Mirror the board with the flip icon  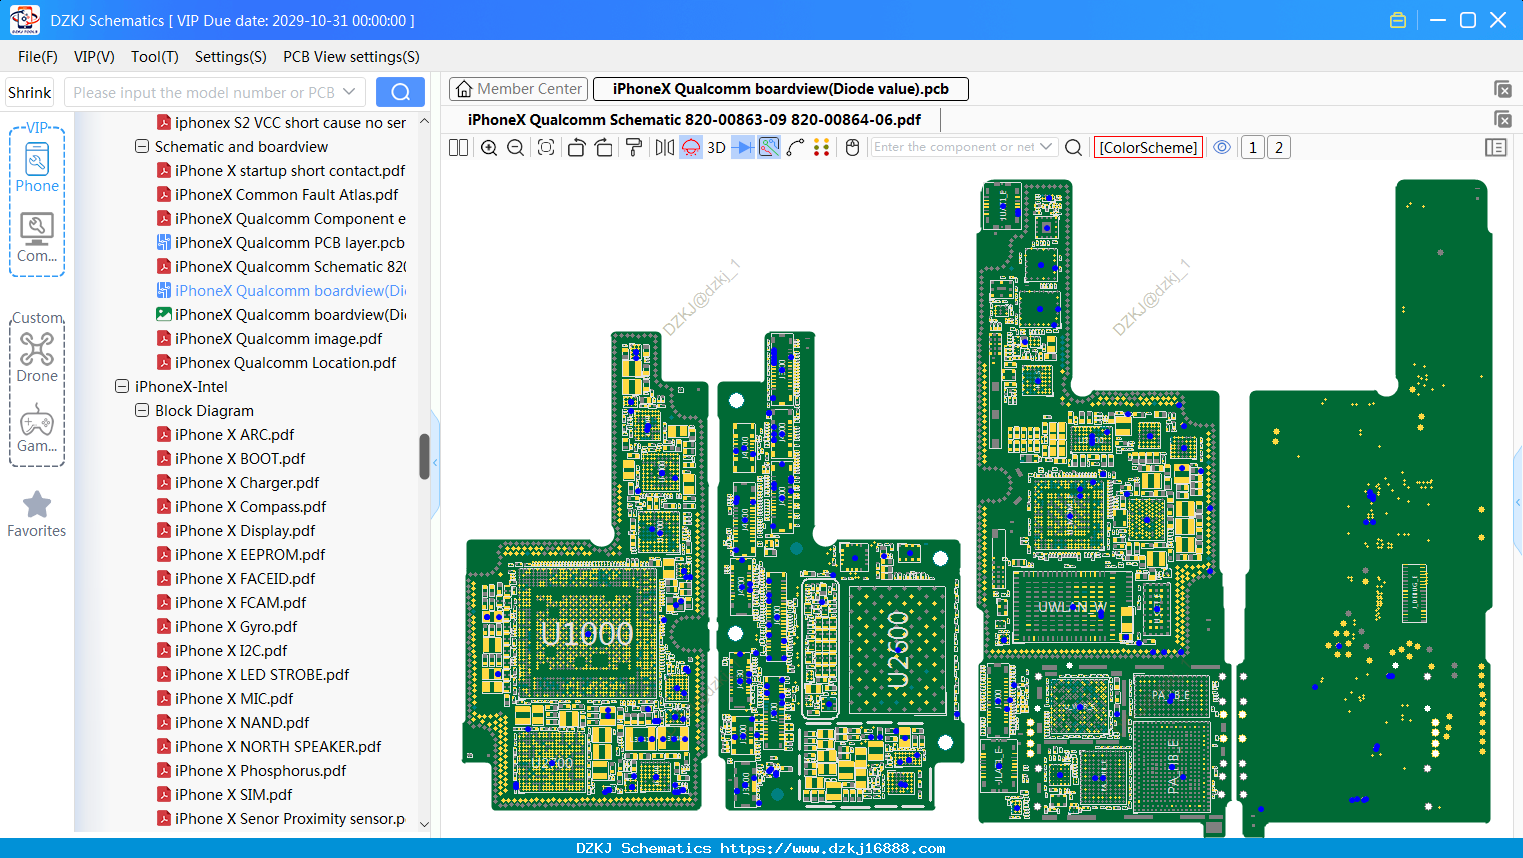click(664, 148)
